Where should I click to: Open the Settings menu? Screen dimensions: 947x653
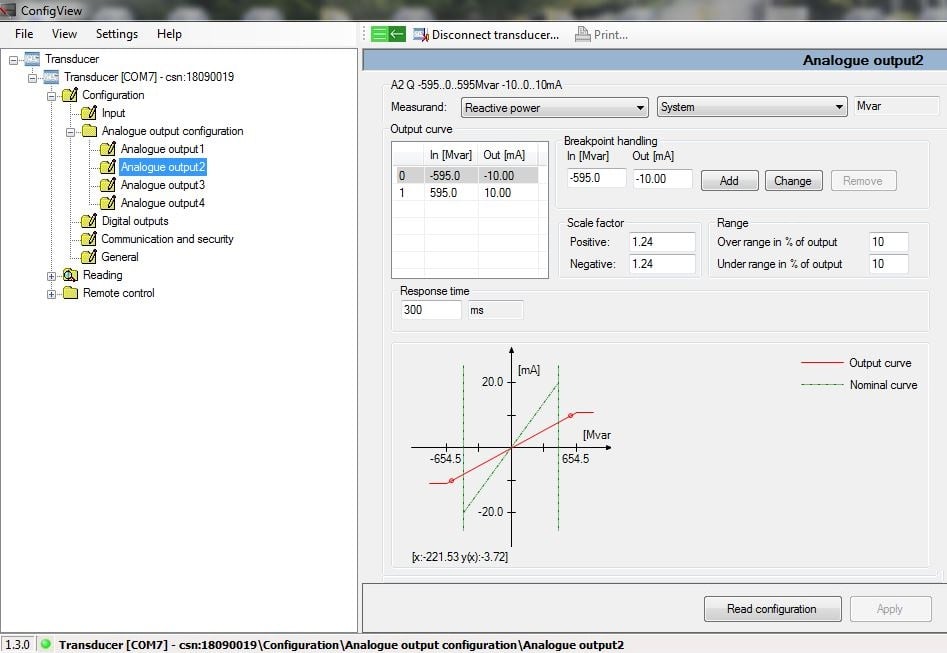tap(116, 33)
